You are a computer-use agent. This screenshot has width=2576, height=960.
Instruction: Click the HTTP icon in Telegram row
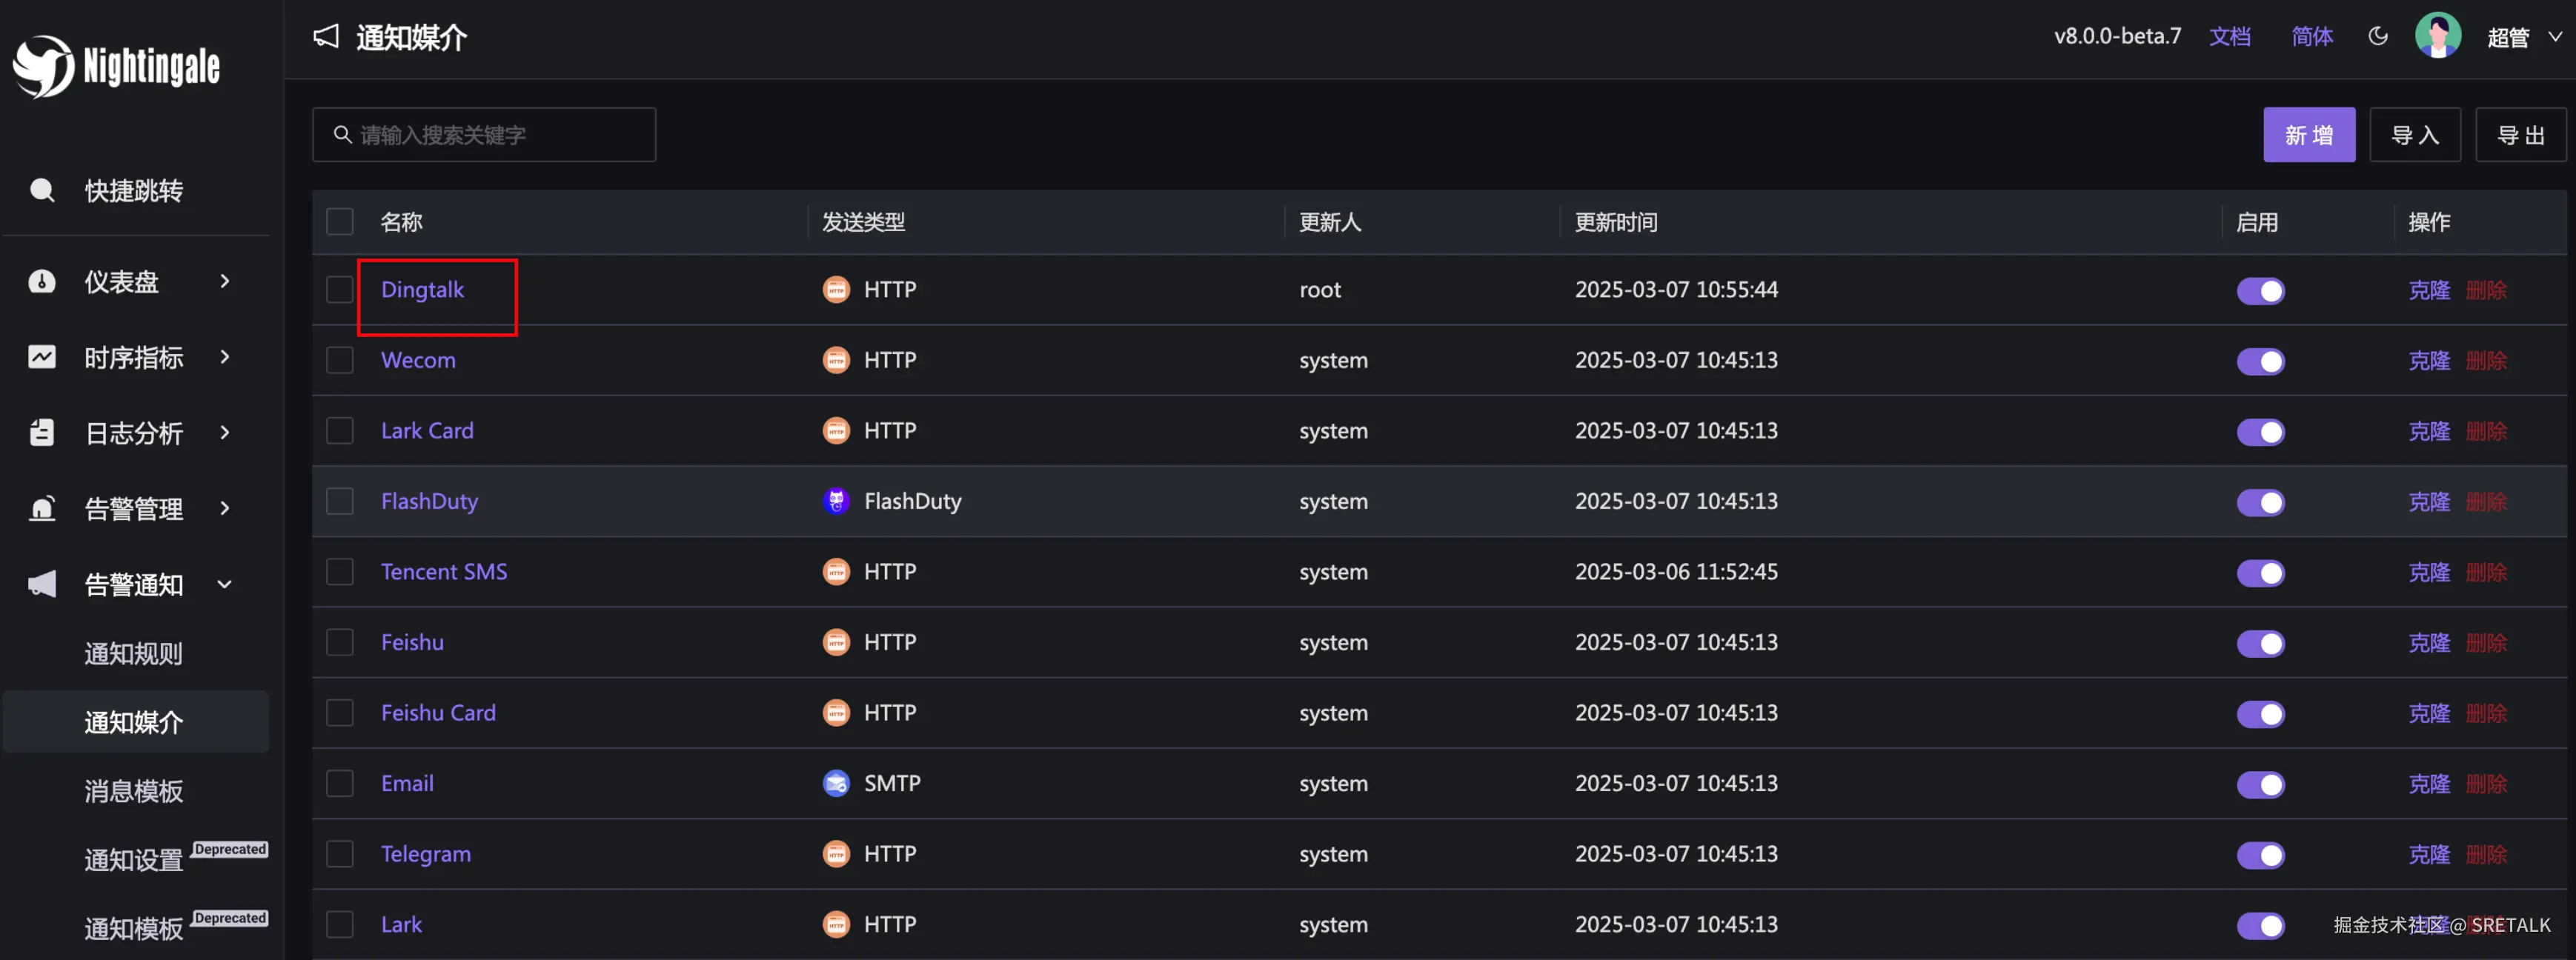pyautogui.click(x=836, y=853)
